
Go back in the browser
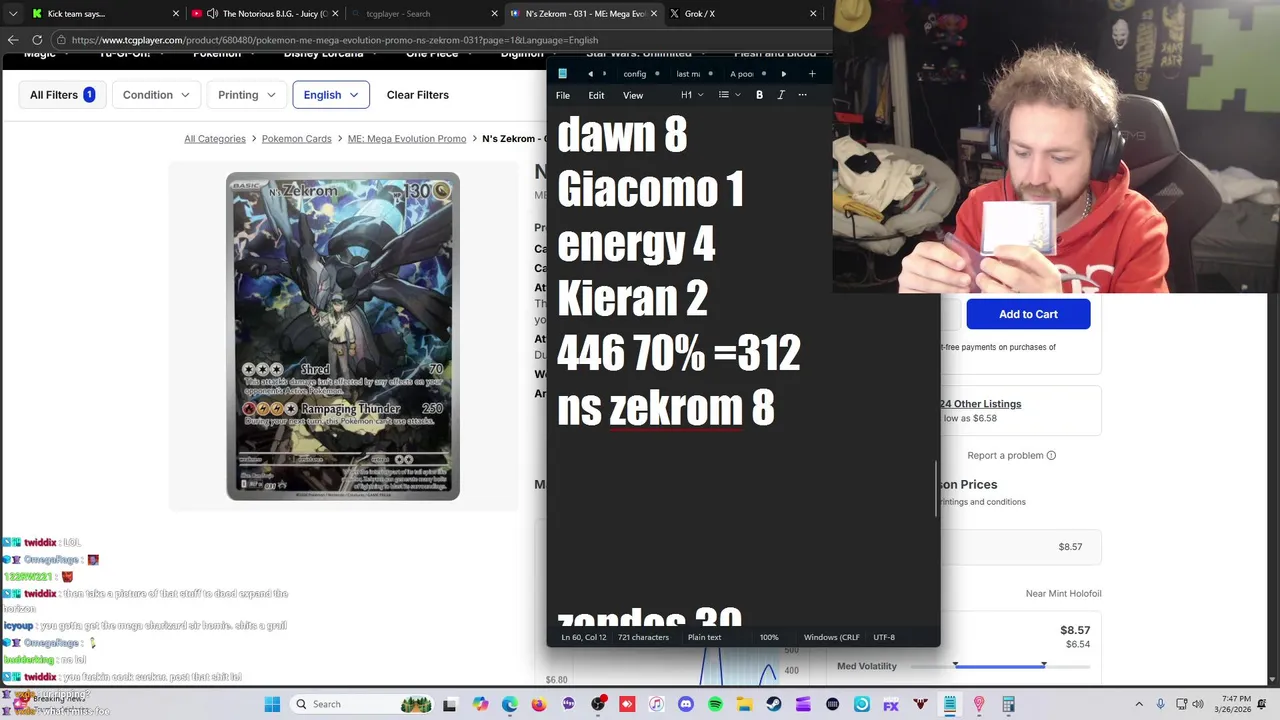pyautogui.click(x=13, y=40)
